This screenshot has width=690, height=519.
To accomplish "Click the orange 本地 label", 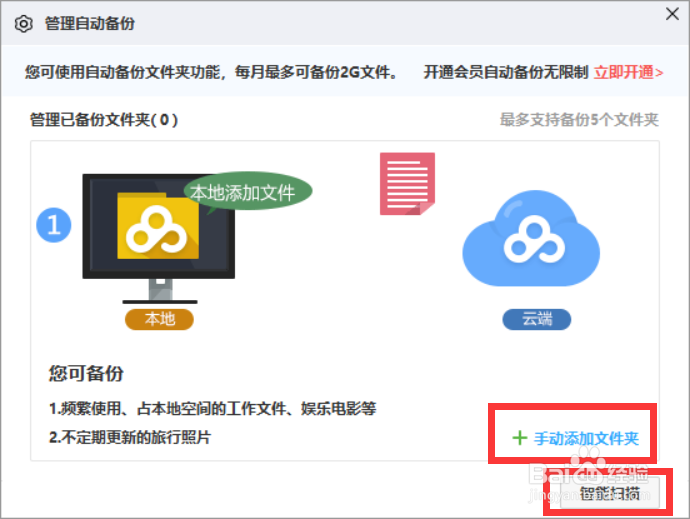I will pyautogui.click(x=159, y=319).
